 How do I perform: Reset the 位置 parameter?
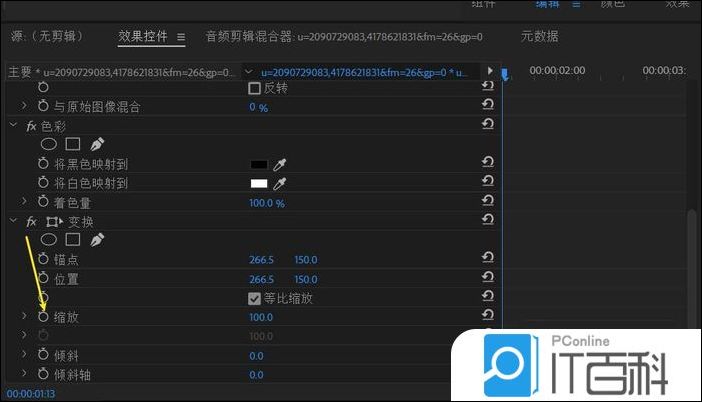coord(488,277)
